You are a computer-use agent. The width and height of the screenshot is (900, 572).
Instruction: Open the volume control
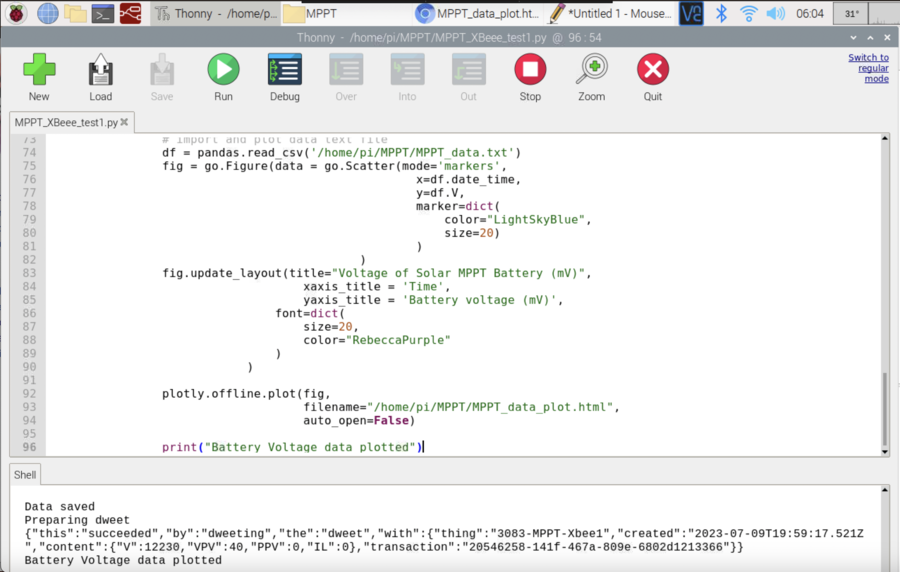776,13
